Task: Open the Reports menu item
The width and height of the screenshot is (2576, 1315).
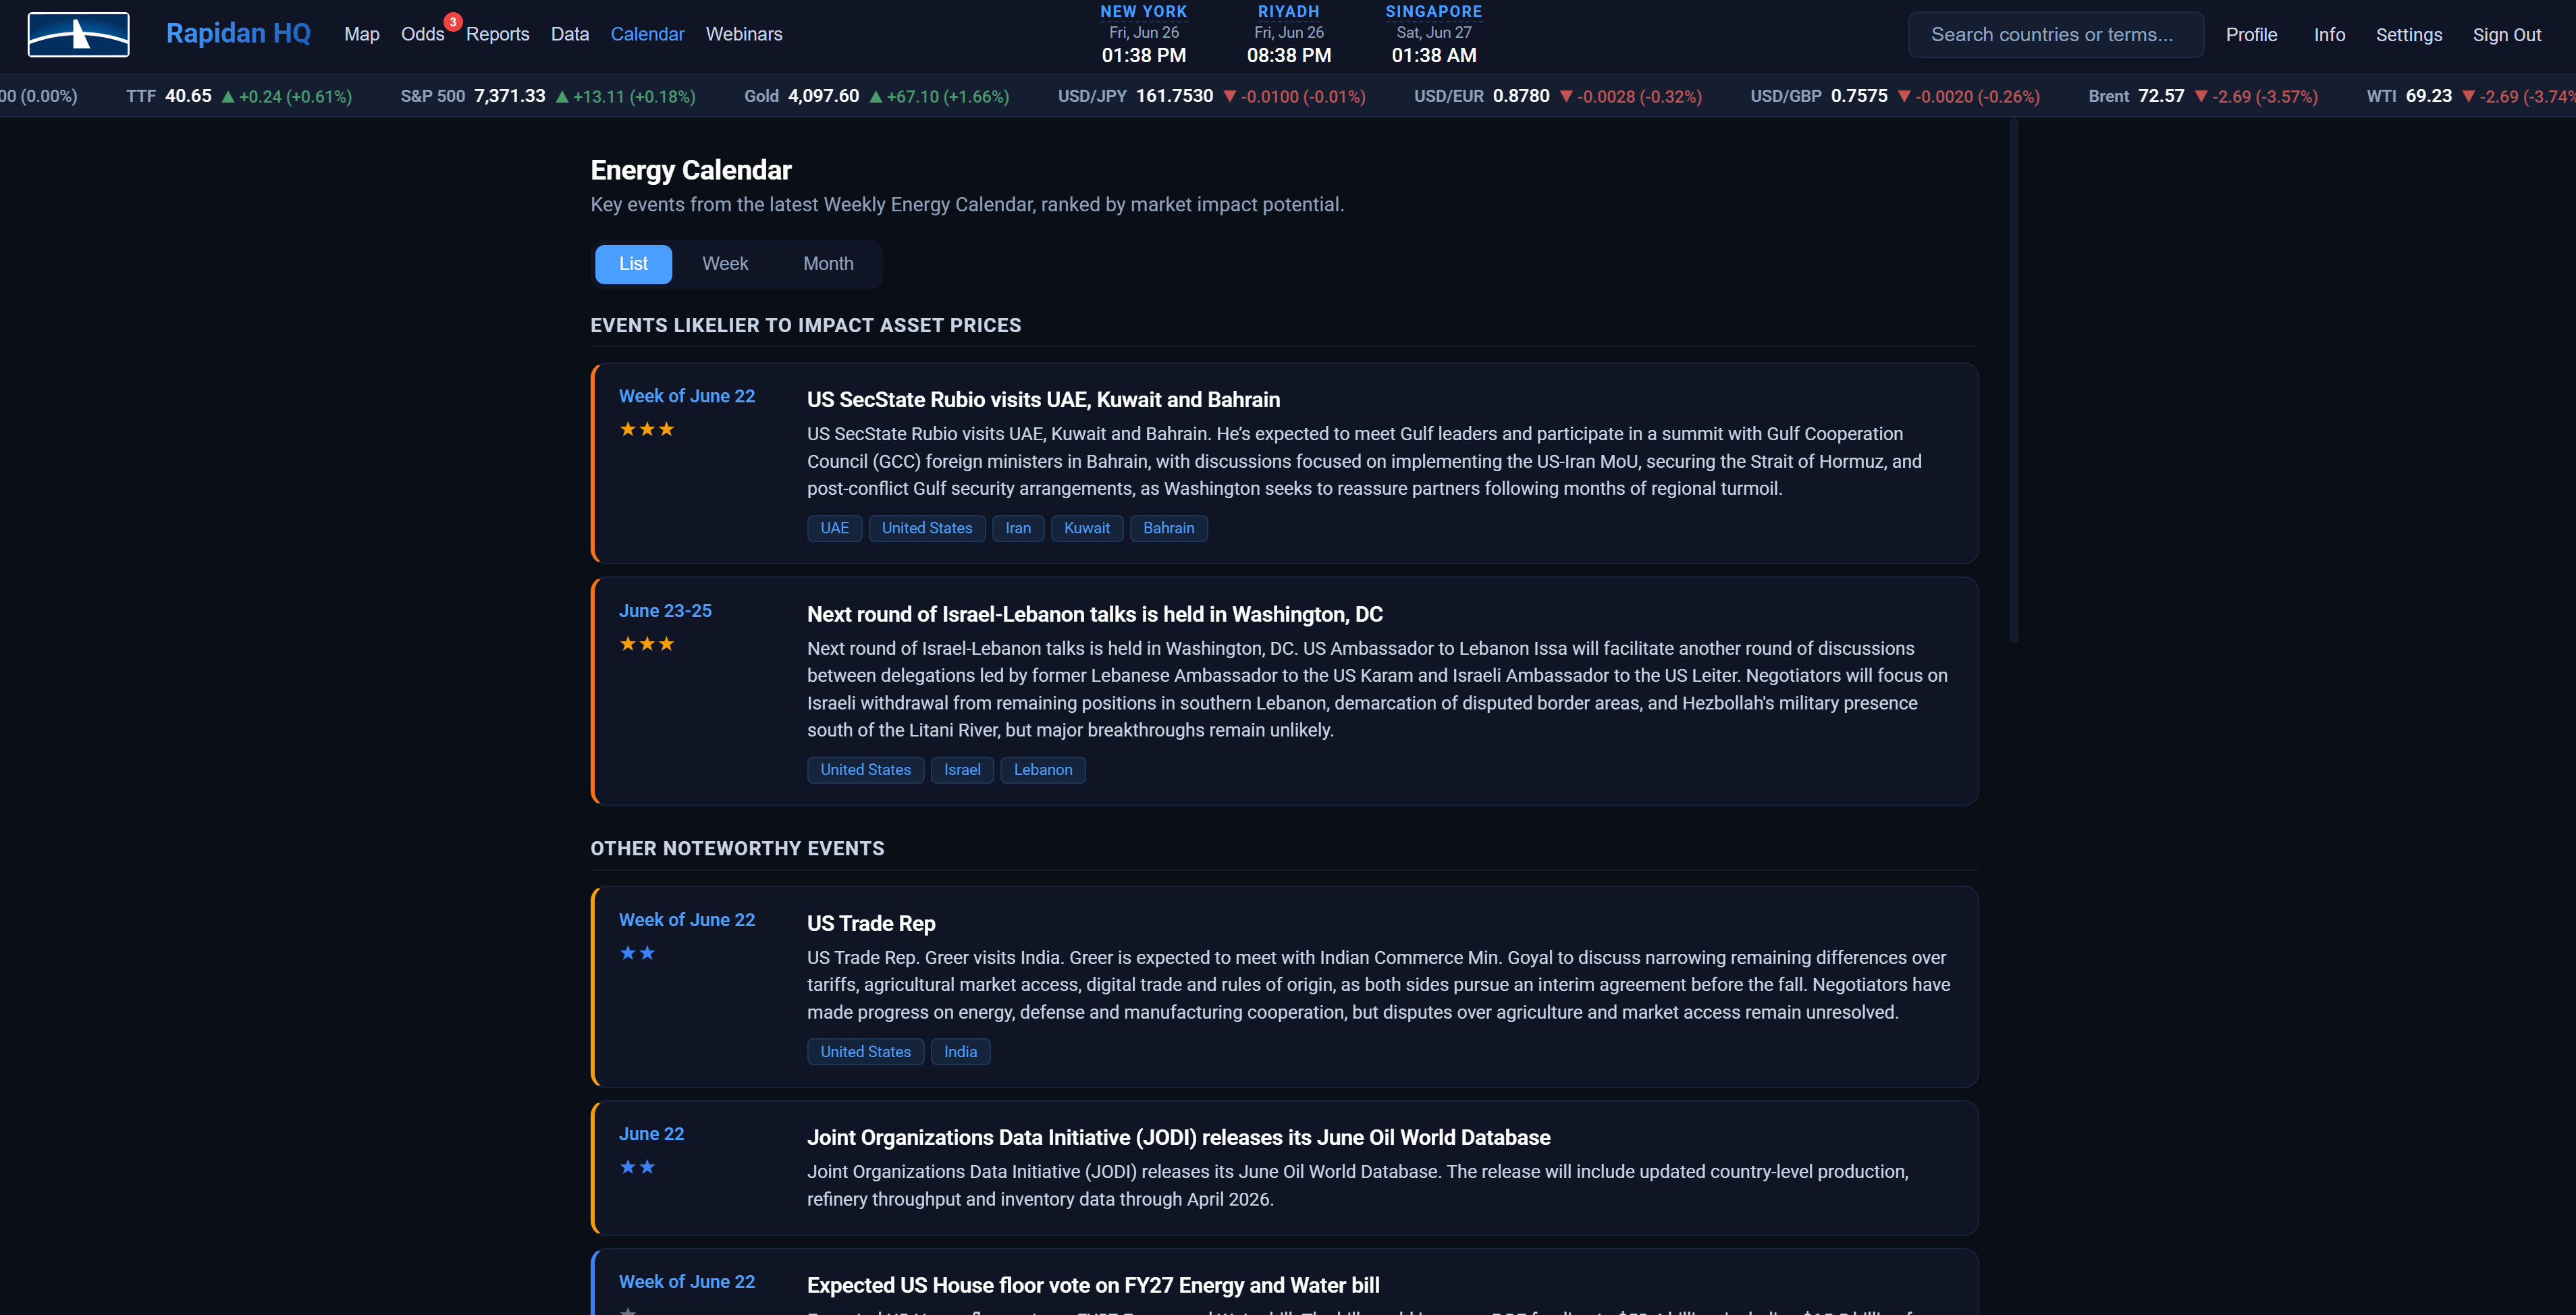Action: click(x=498, y=34)
